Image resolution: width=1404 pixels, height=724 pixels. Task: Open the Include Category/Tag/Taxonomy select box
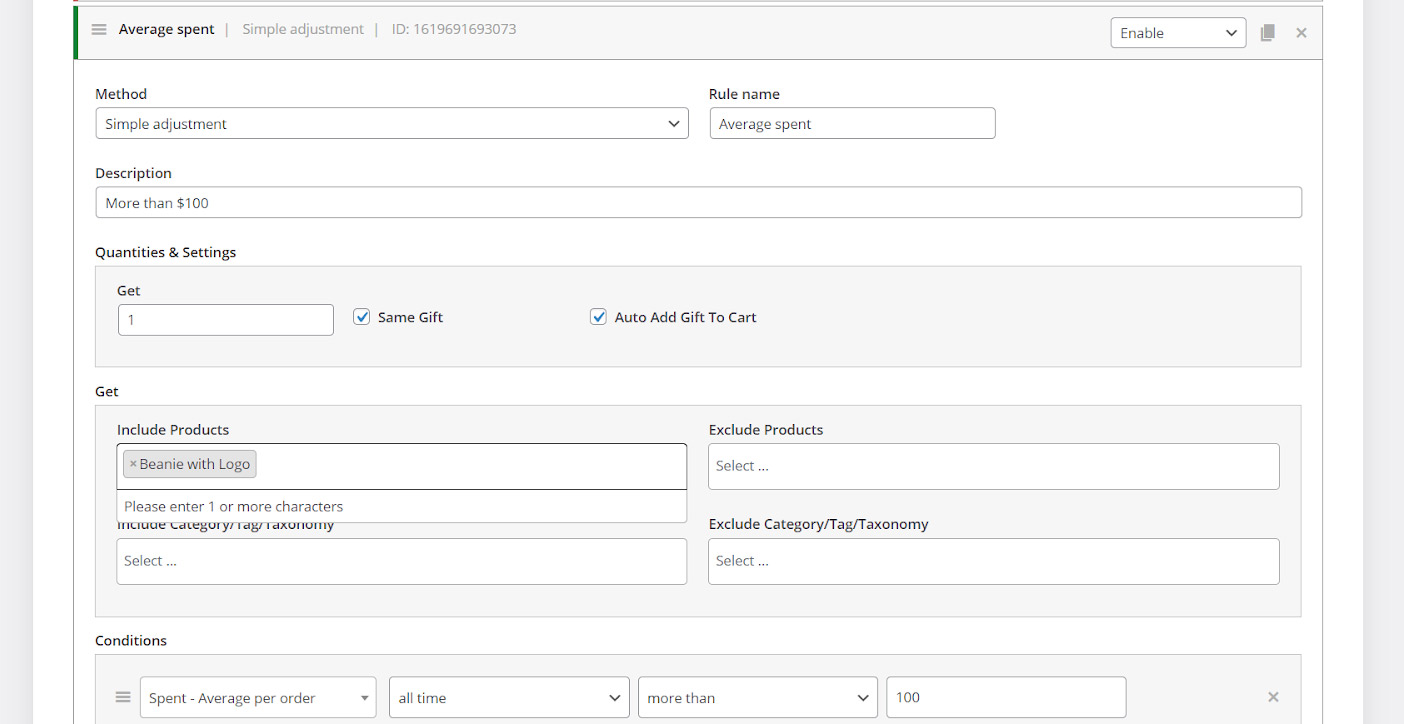(401, 562)
